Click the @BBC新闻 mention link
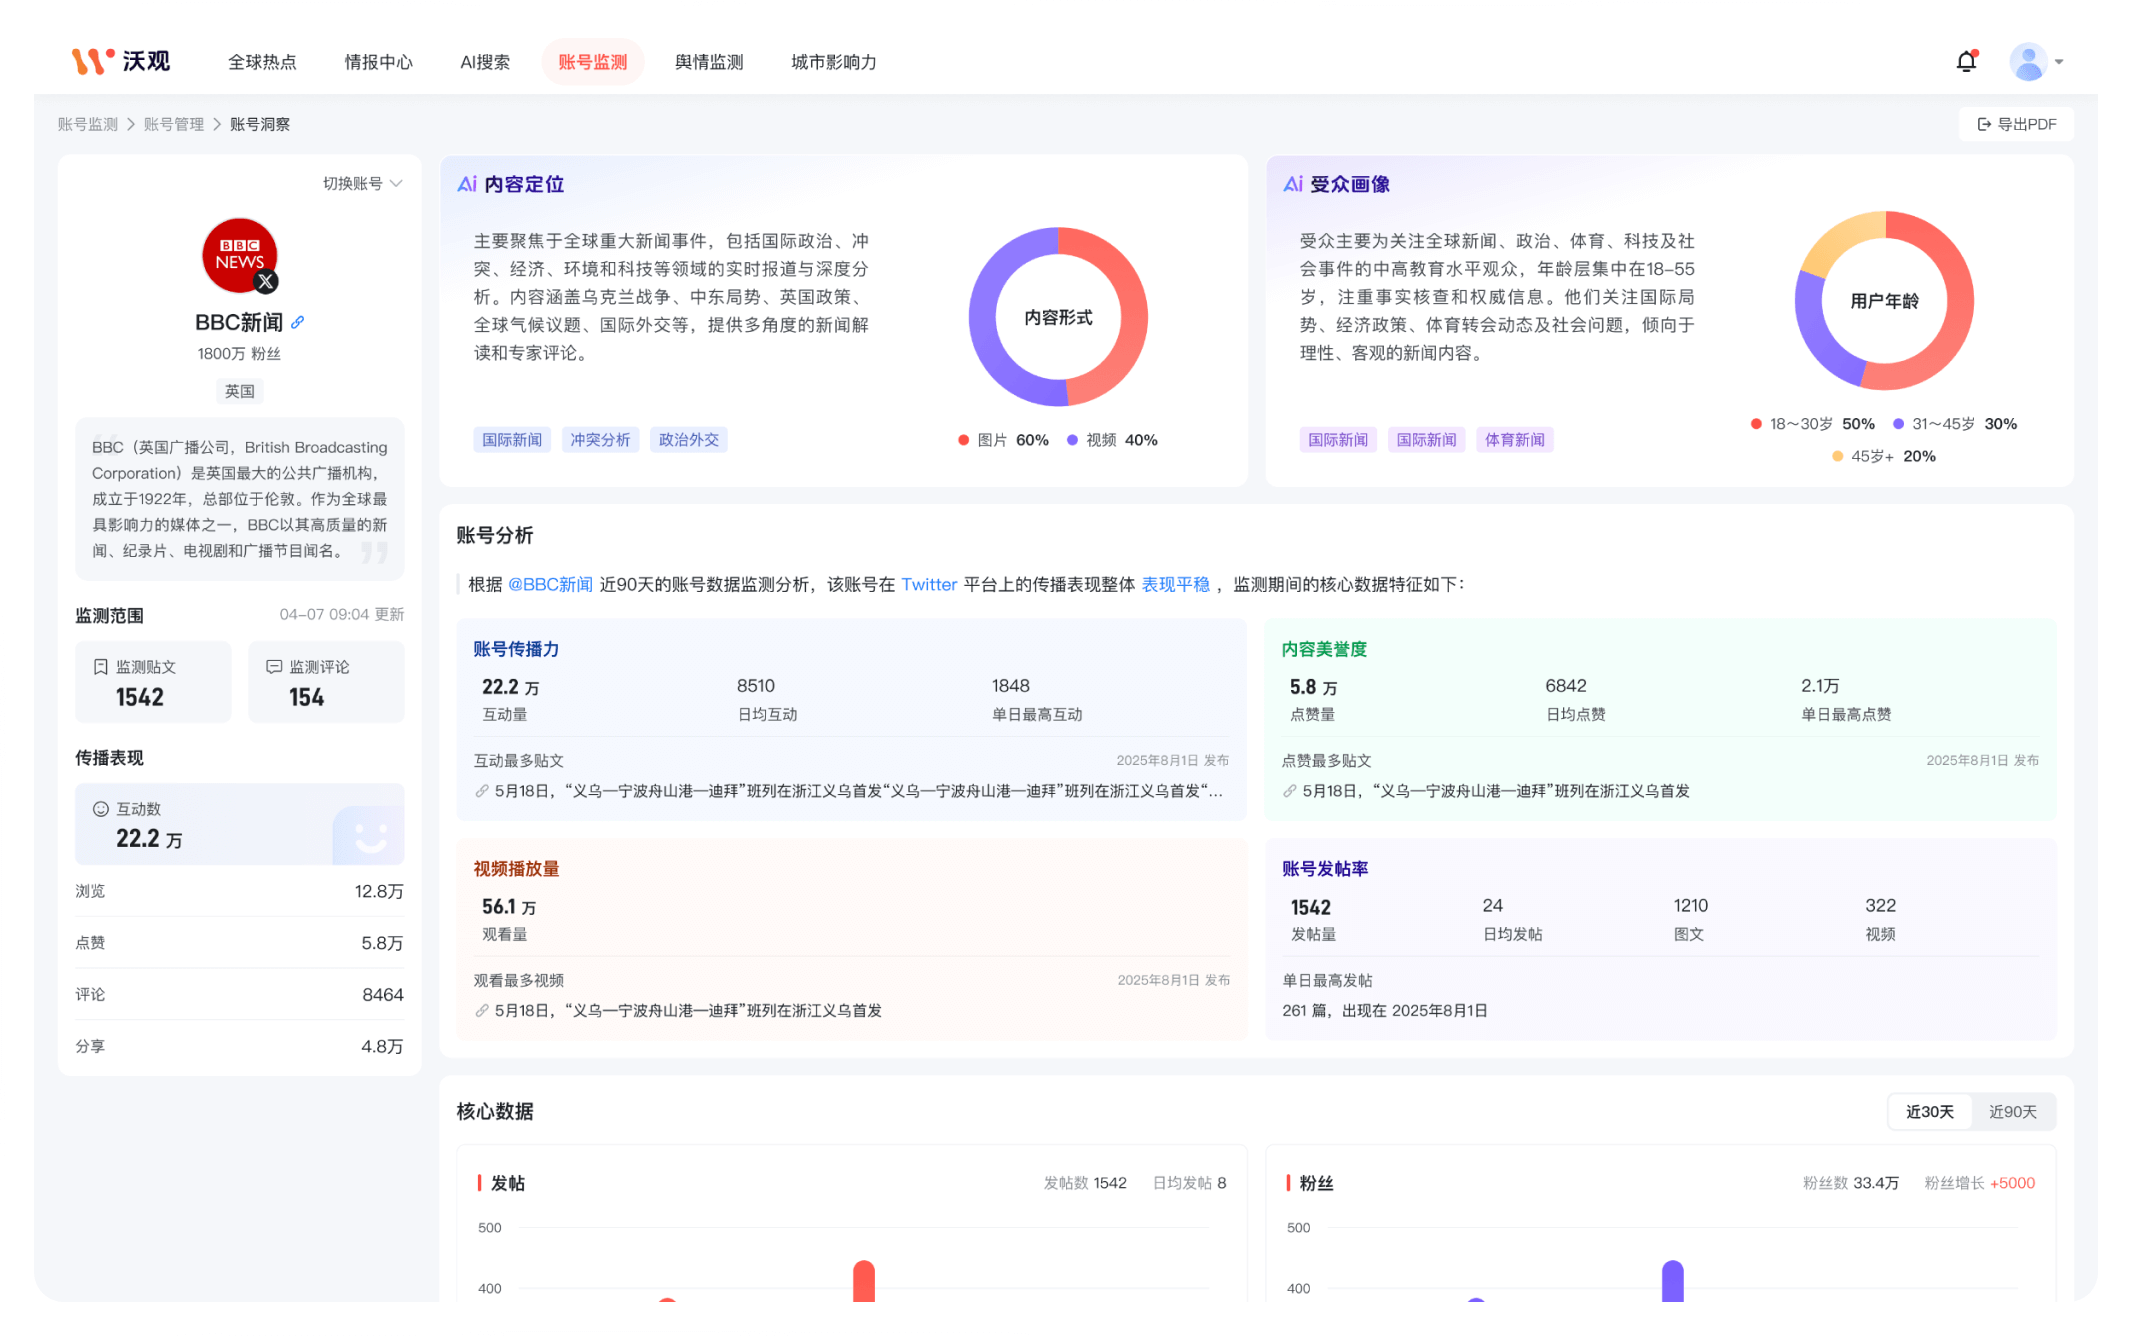The height and width of the screenshot is (1336, 2132). pos(550,585)
